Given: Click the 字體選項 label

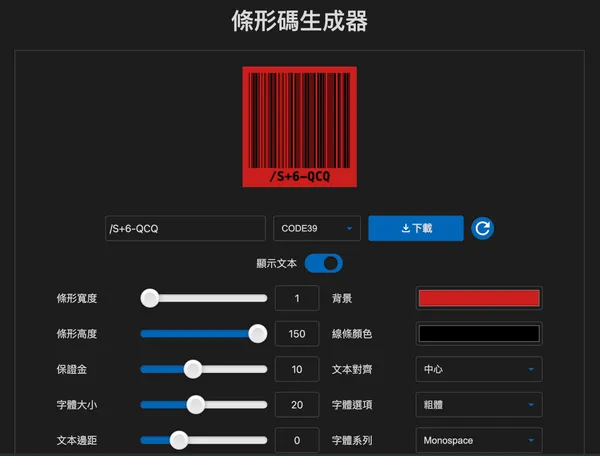Looking at the screenshot, I should point(352,405).
